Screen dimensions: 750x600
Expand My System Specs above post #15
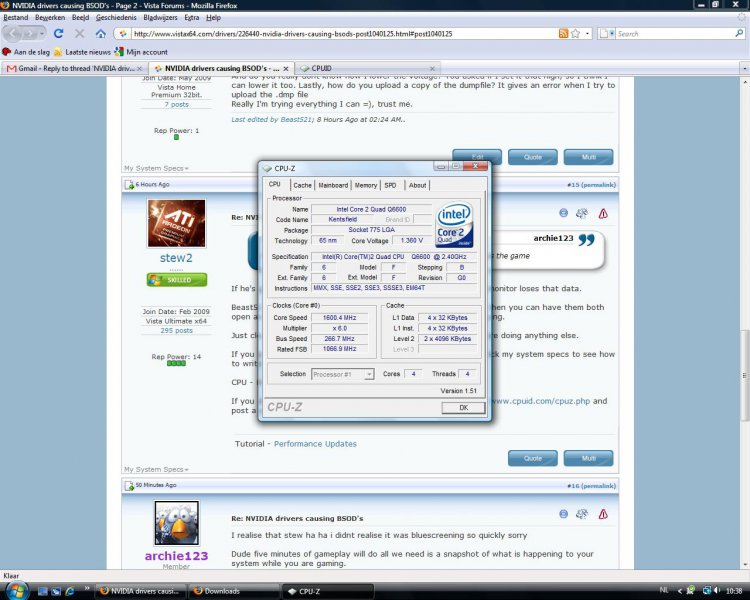click(156, 168)
